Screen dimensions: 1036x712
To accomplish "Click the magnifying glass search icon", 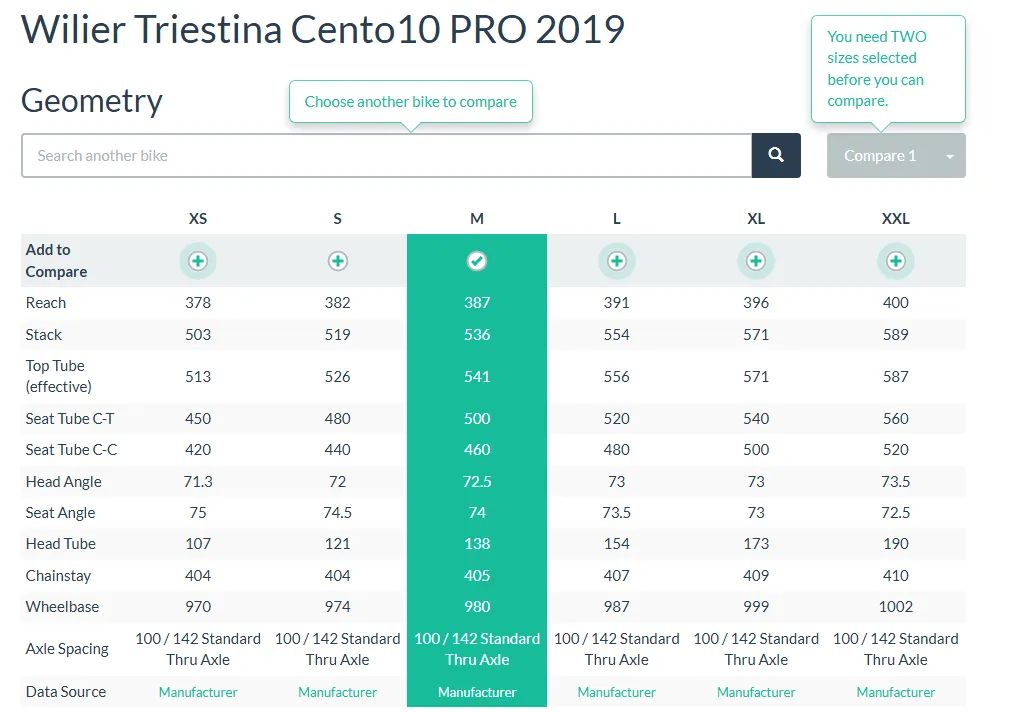I will pos(776,155).
